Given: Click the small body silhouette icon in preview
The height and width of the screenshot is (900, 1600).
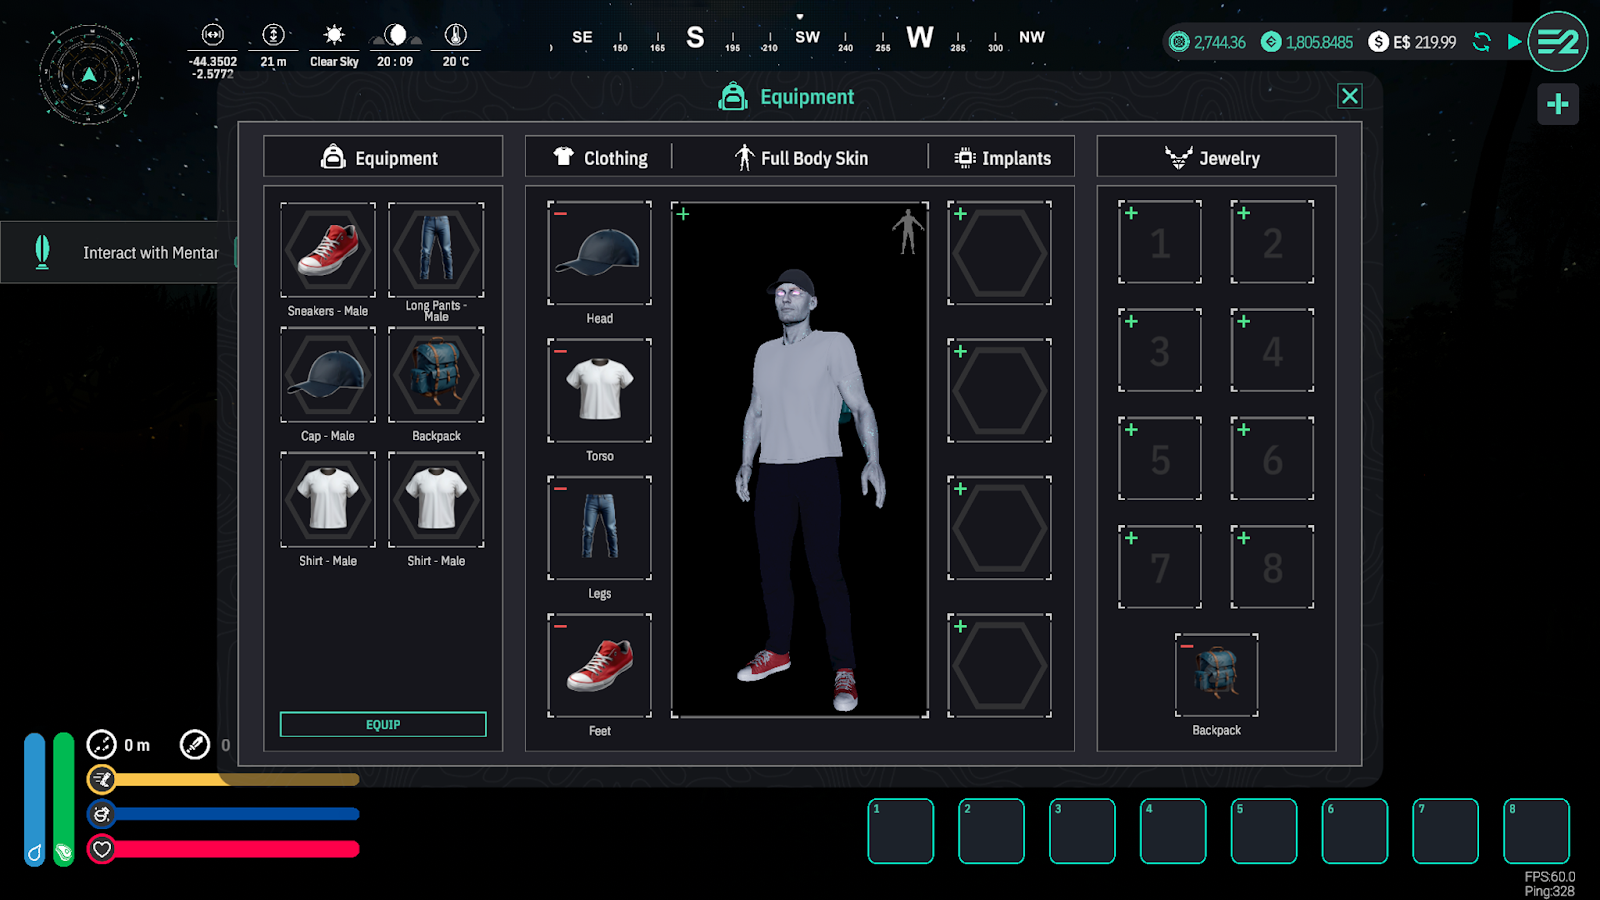Looking at the screenshot, I should [908, 231].
